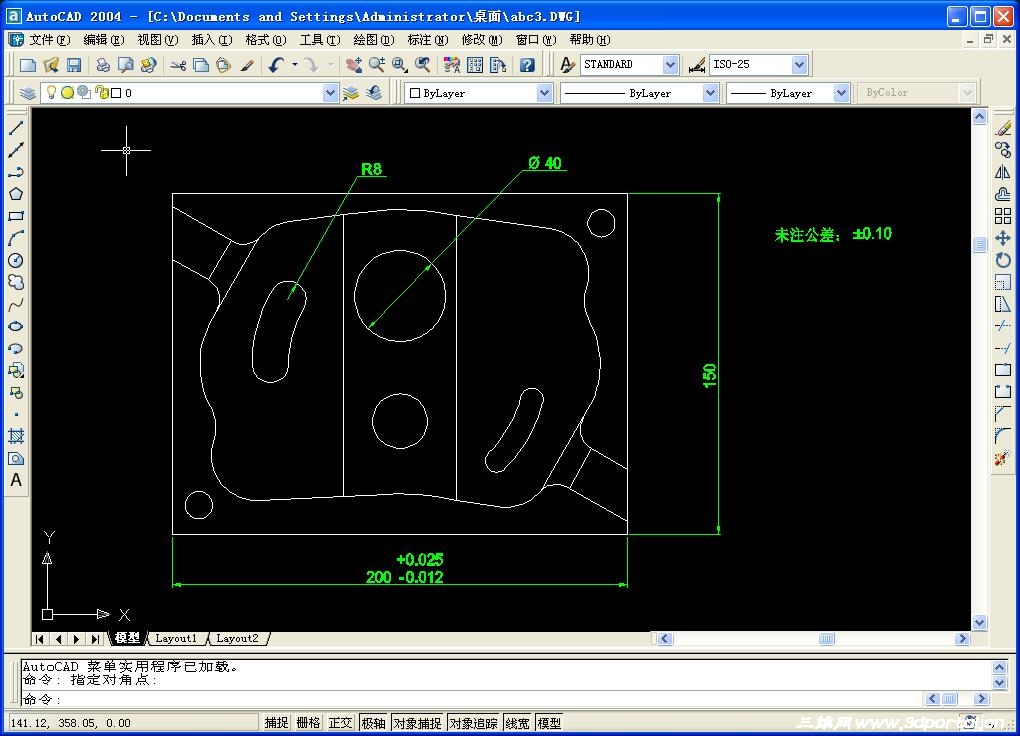Image resolution: width=1020 pixels, height=736 pixels.
Task: Activate the Mirror tool
Action: click(1003, 172)
